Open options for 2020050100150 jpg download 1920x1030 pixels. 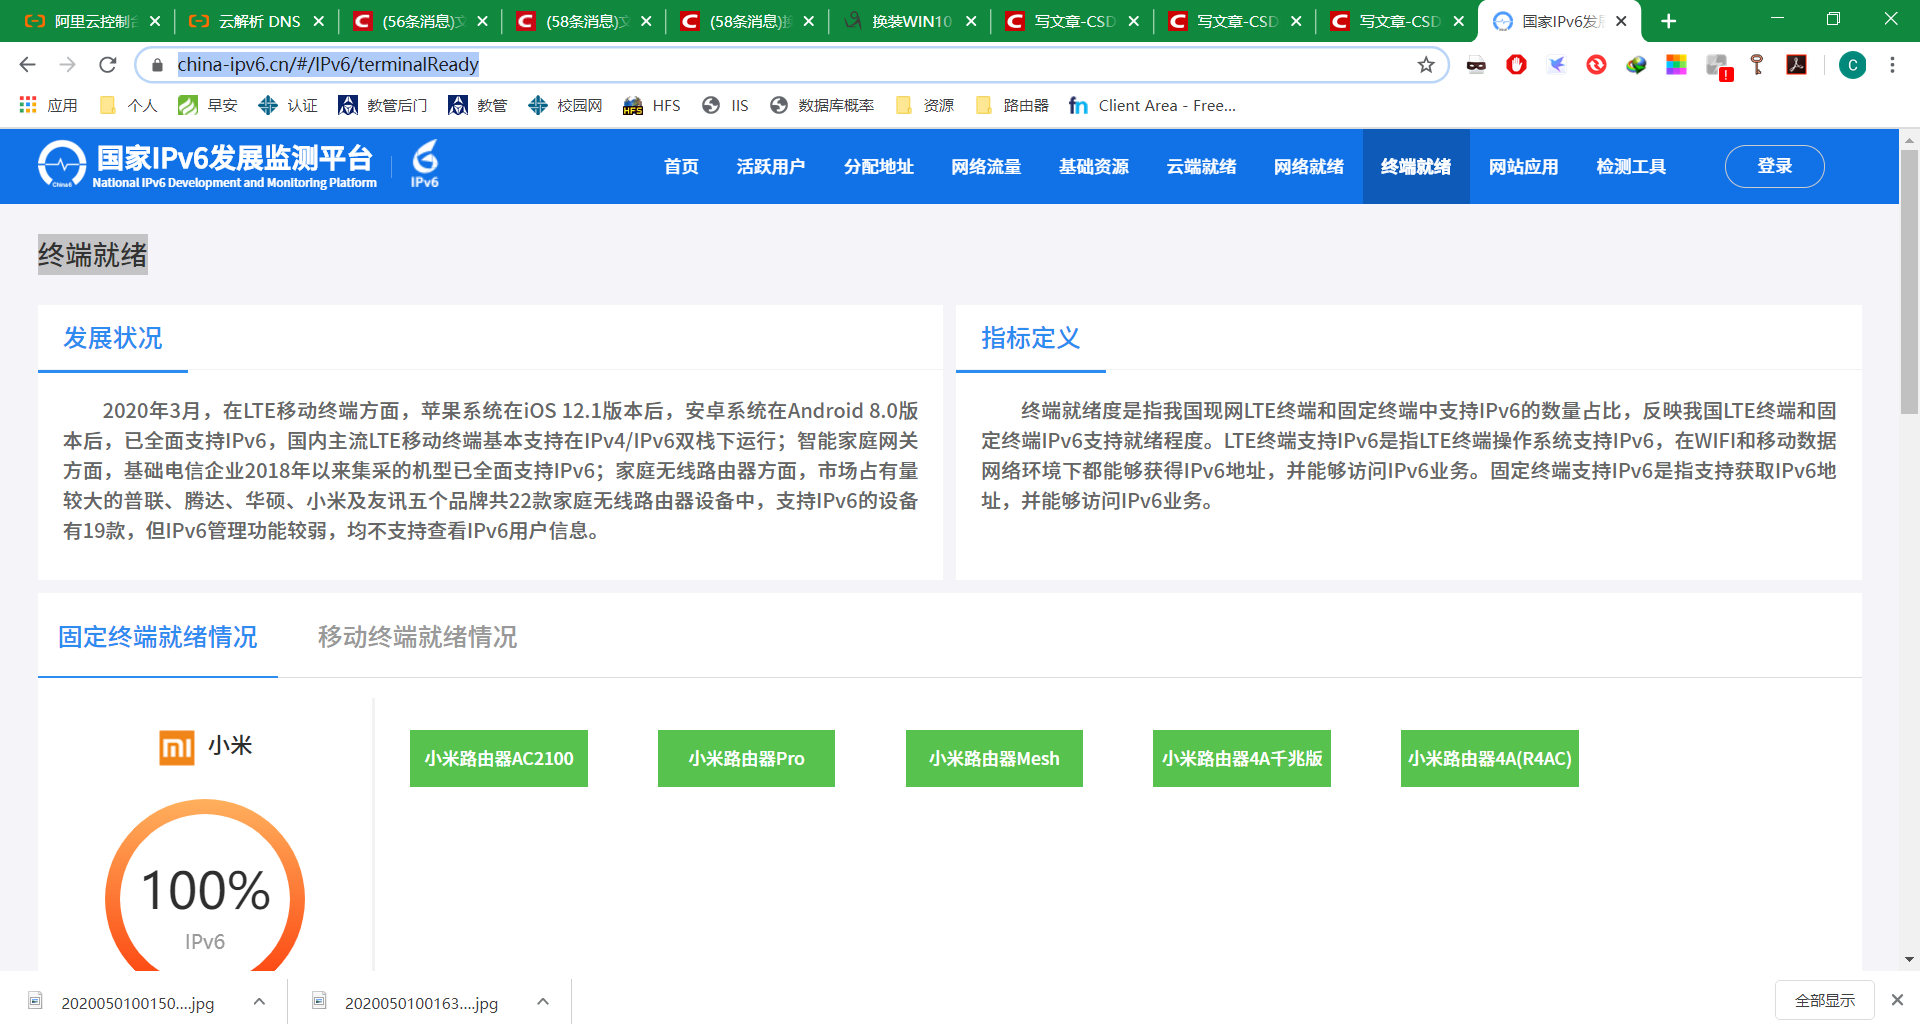pyautogui.click(x=259, y=1001)
